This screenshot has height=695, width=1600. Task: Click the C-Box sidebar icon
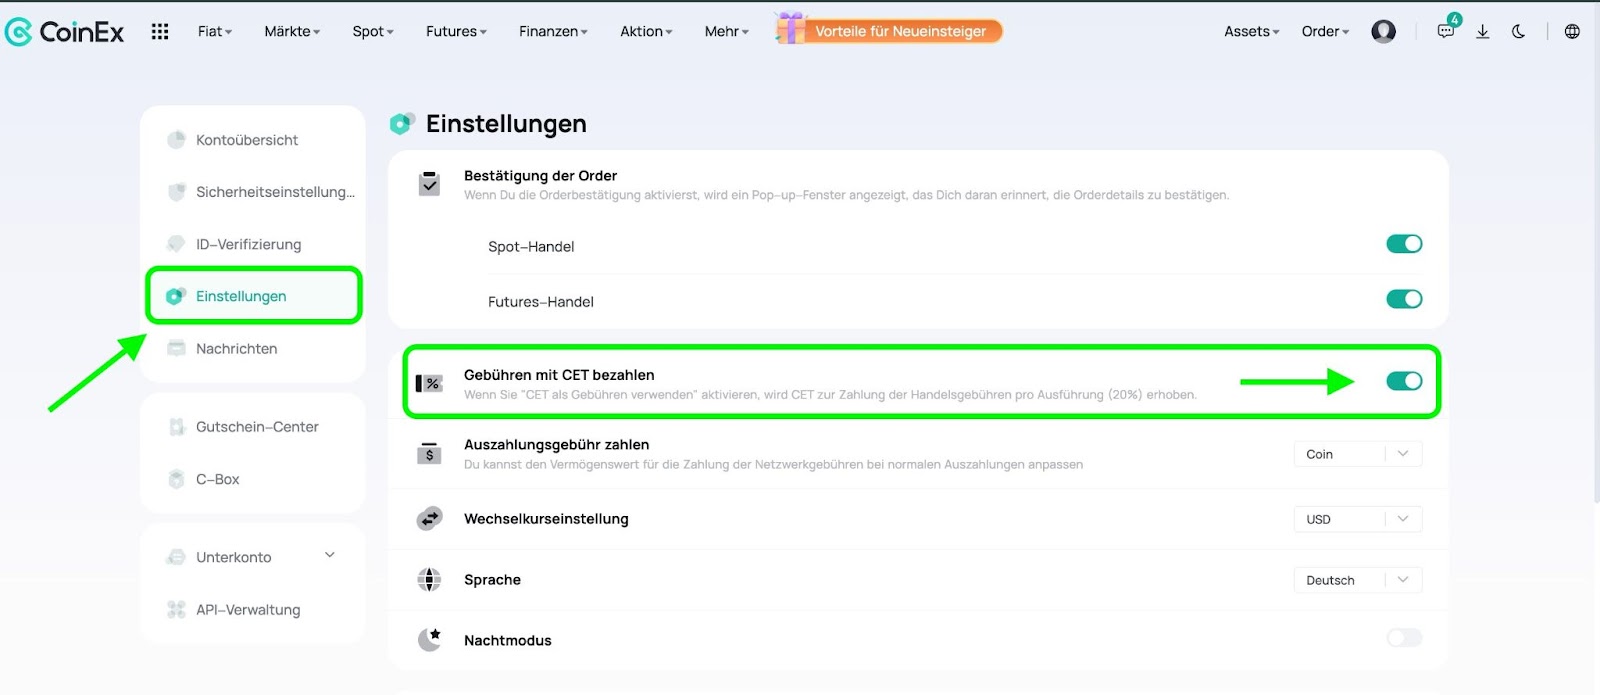point(176,478)
